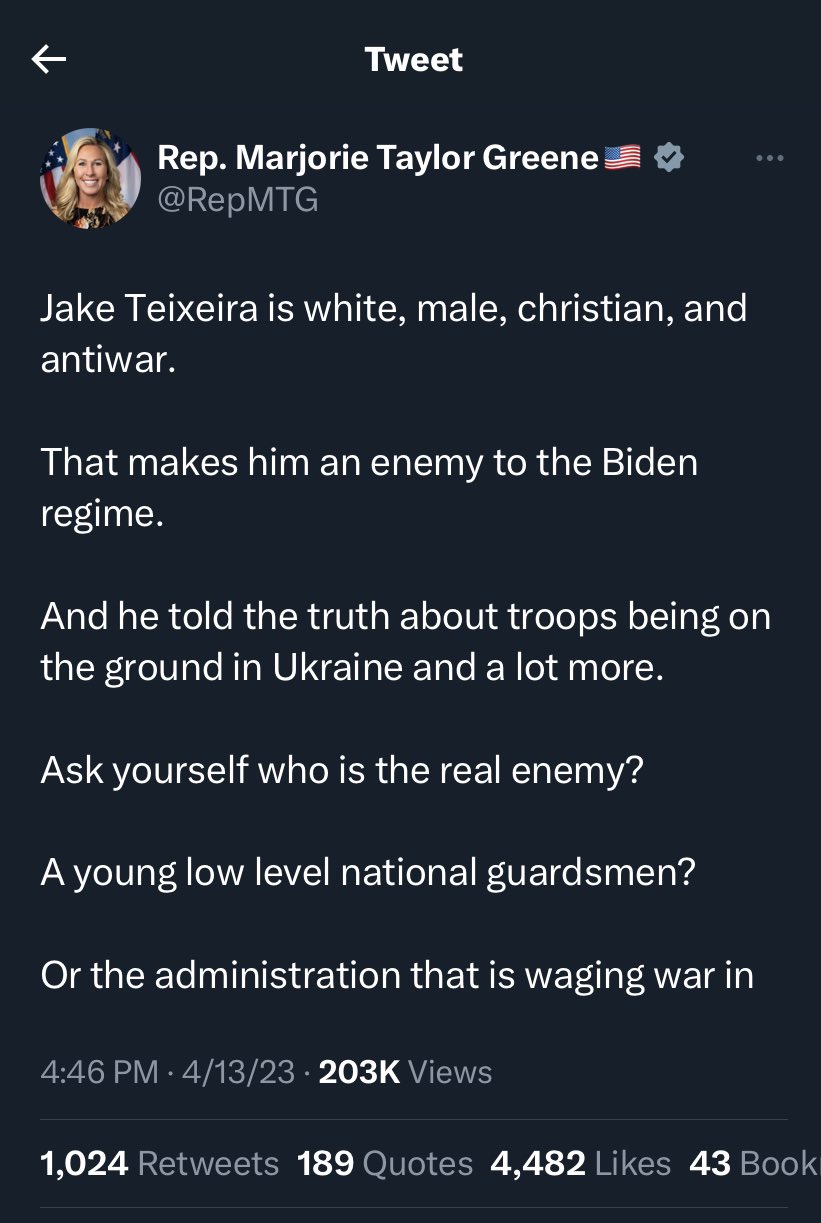The width and height of the screenshot is (821, 1223).
Task: Tap the "administration that is waging war" line
Action: pos(397,974)
